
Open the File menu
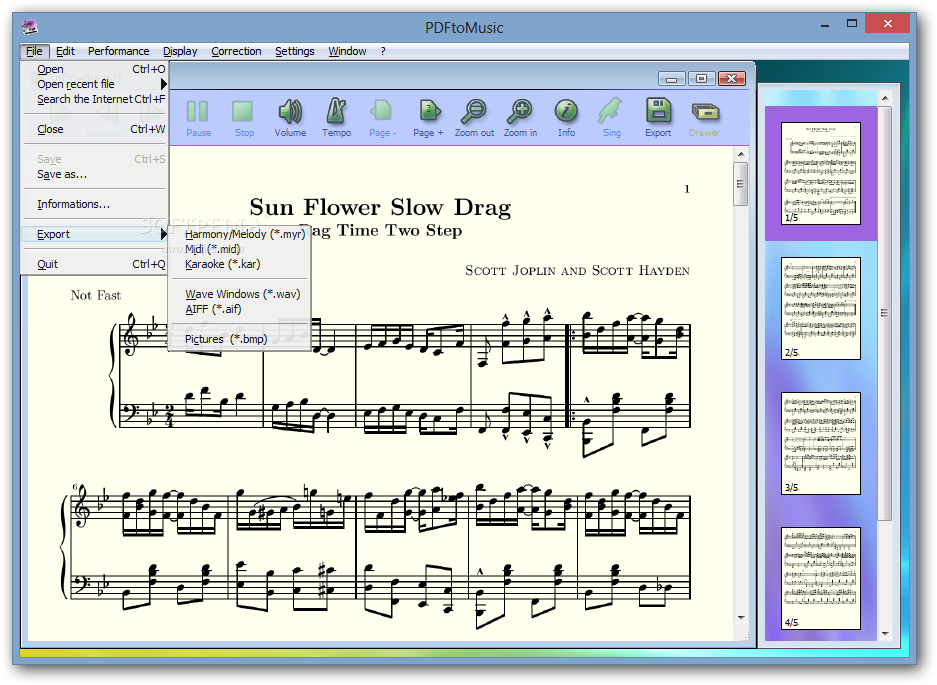(x=34, y=51)
